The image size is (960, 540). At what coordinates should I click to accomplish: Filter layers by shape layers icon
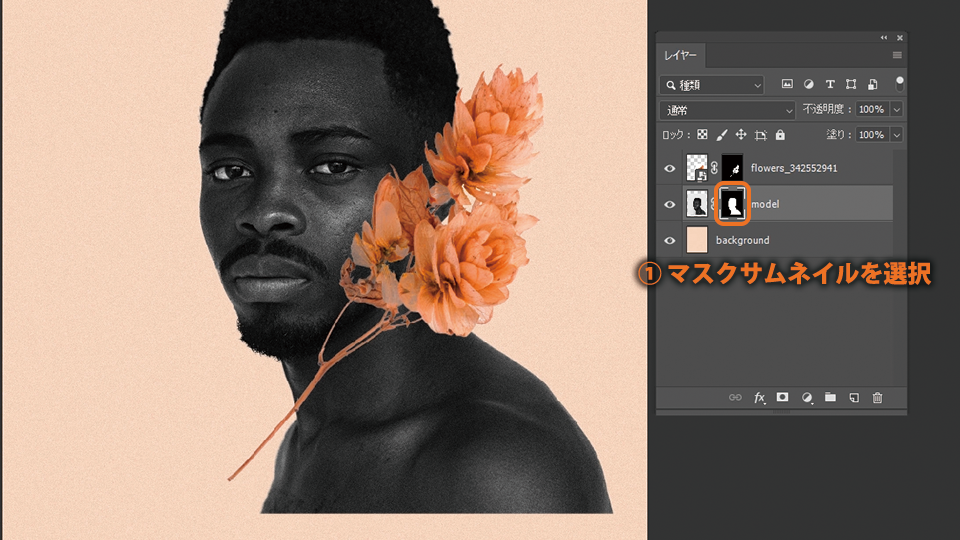coord(851,84)
